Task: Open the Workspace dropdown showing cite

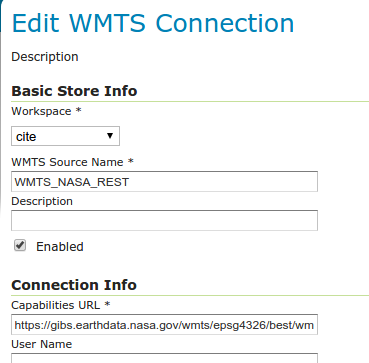Action: [65, 136]
